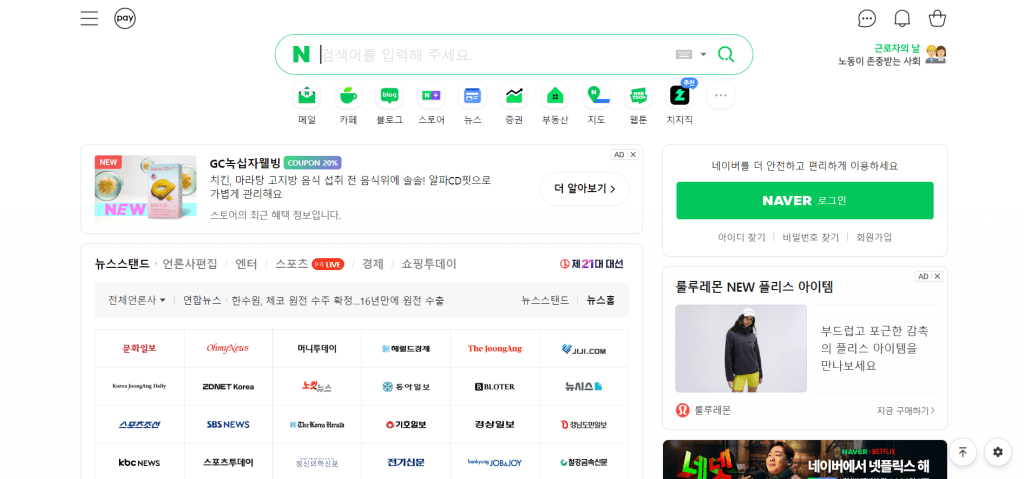Viewport: 1024px width, 479px height.
Task: Focus the search input field
Action: 495,54
